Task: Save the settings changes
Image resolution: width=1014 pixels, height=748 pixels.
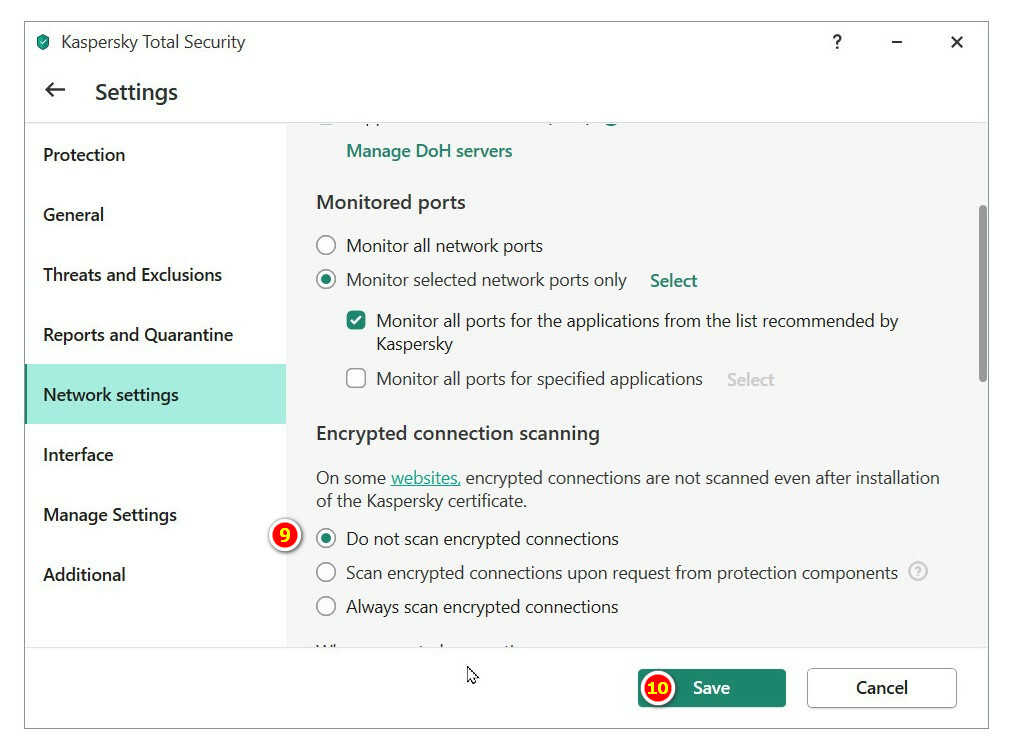Action: point(711,688)
